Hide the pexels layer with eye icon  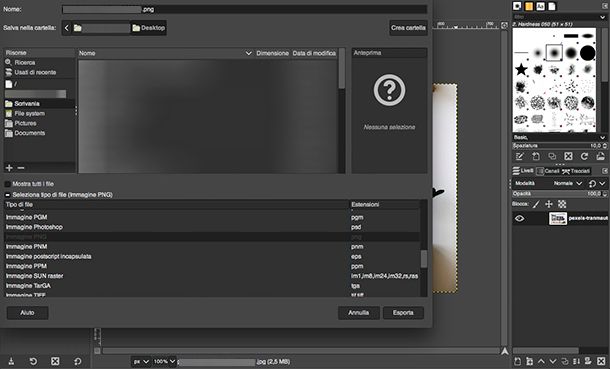[x=519, y=219]
